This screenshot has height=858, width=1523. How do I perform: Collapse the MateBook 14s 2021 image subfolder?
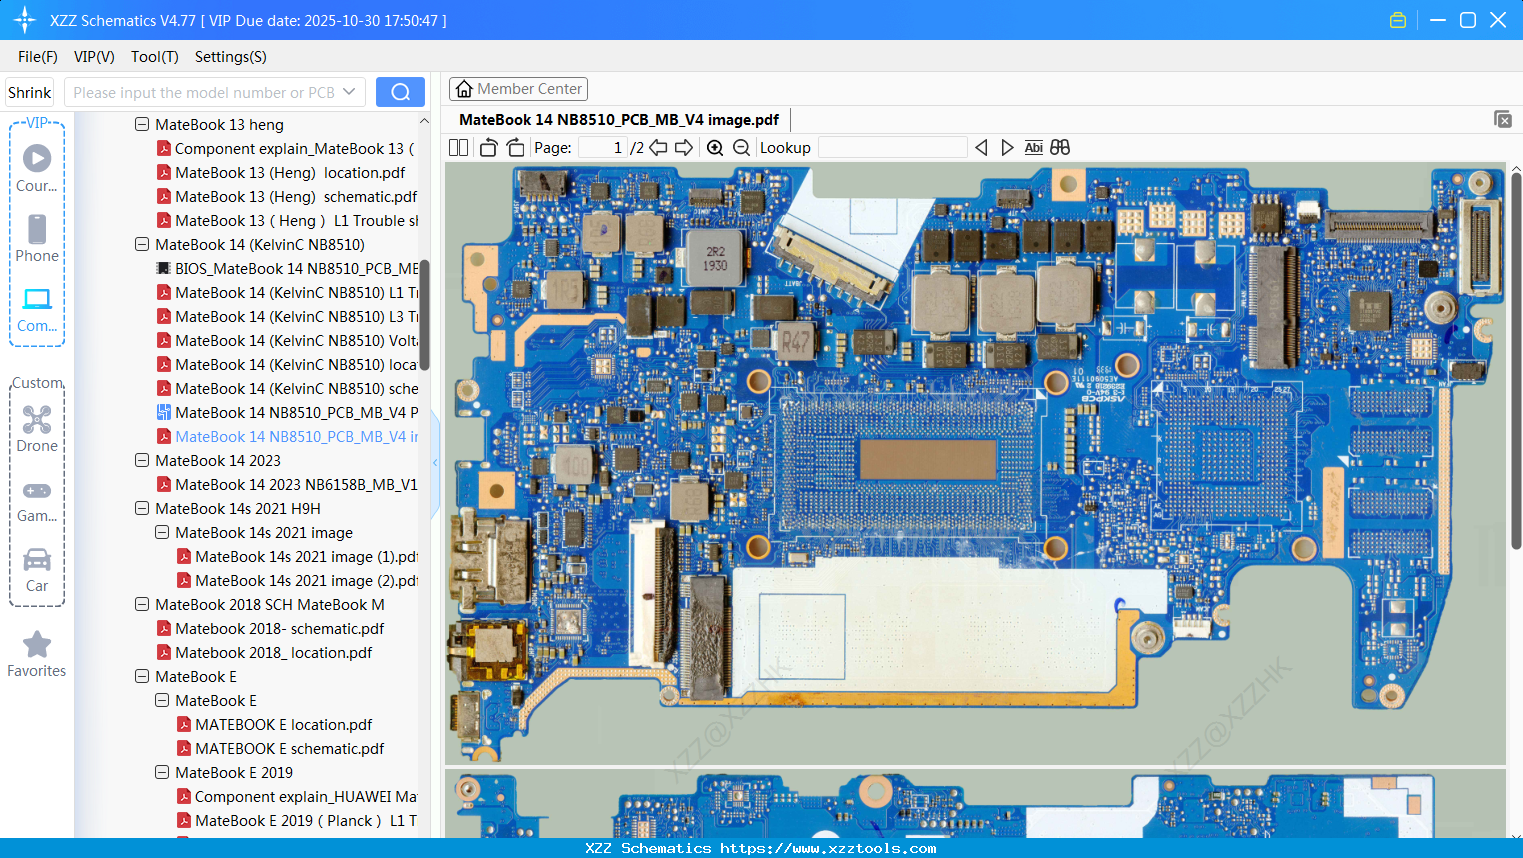(x=162, y=533)
